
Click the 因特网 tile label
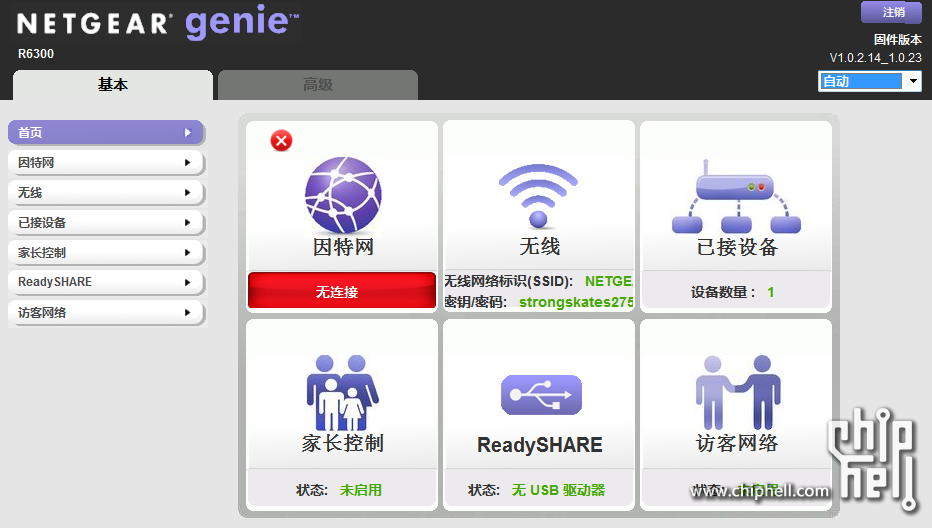pos(344,247)
